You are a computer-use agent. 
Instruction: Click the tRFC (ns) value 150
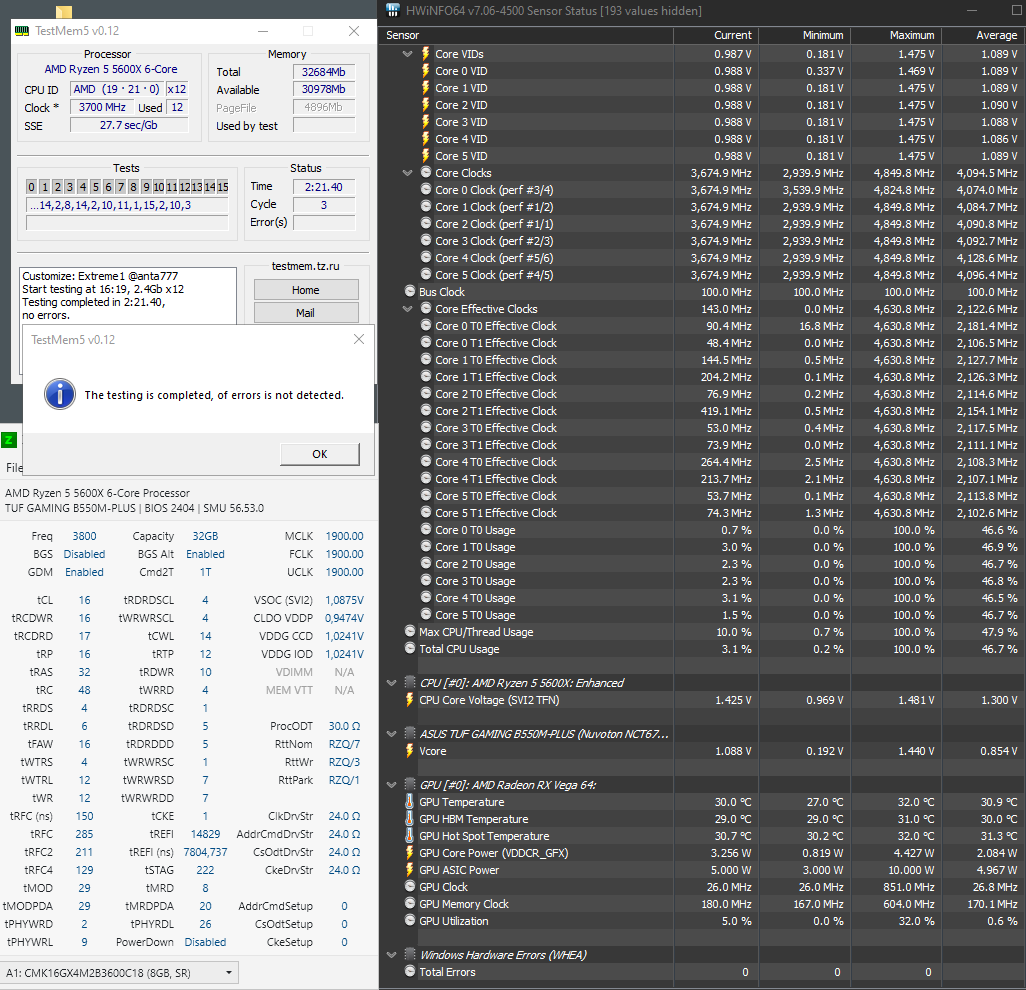[84, 816]
